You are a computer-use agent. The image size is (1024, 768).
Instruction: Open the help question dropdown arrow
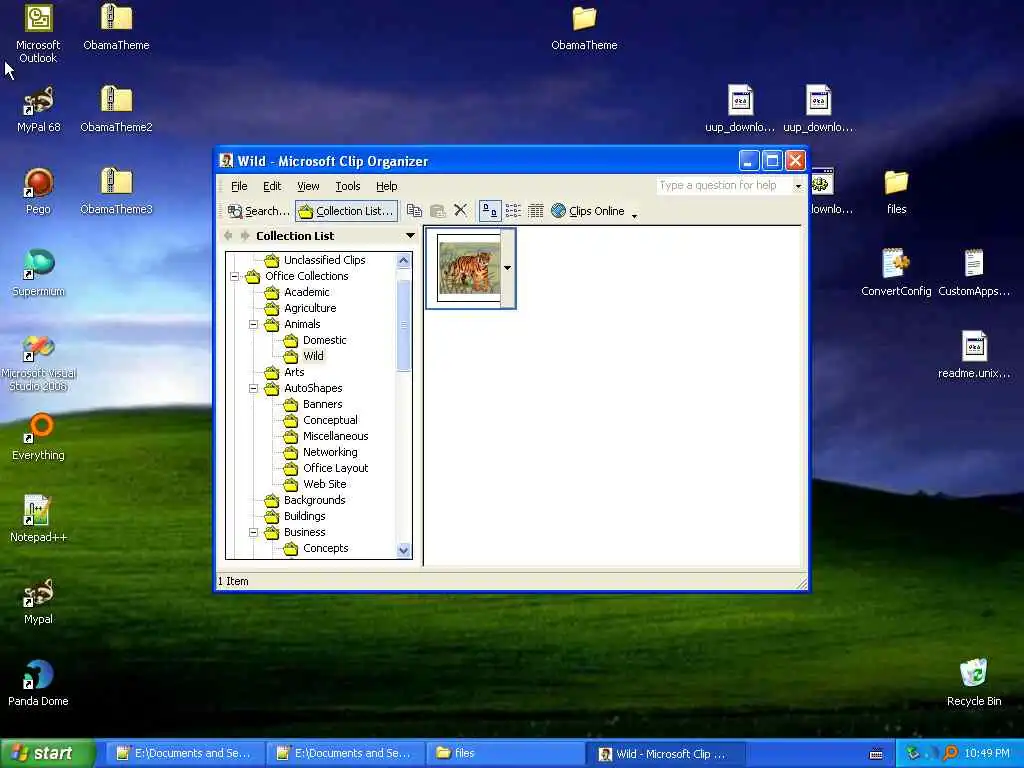[x=797, y=186]
